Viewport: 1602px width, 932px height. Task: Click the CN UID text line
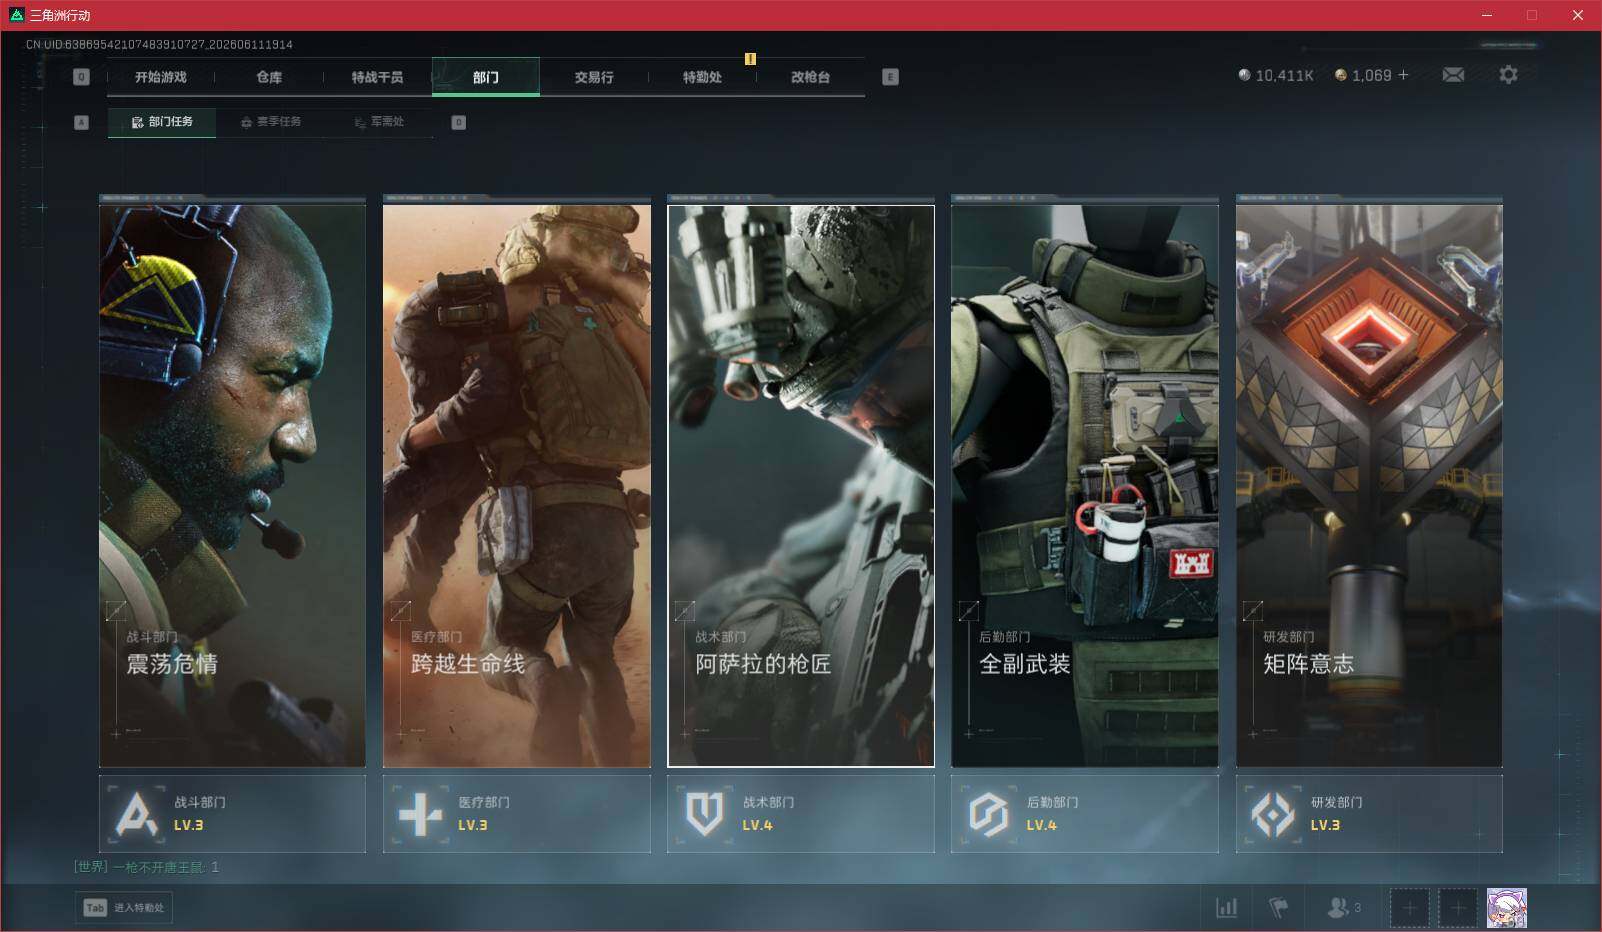pyautogui.click(x=159, y=45)
